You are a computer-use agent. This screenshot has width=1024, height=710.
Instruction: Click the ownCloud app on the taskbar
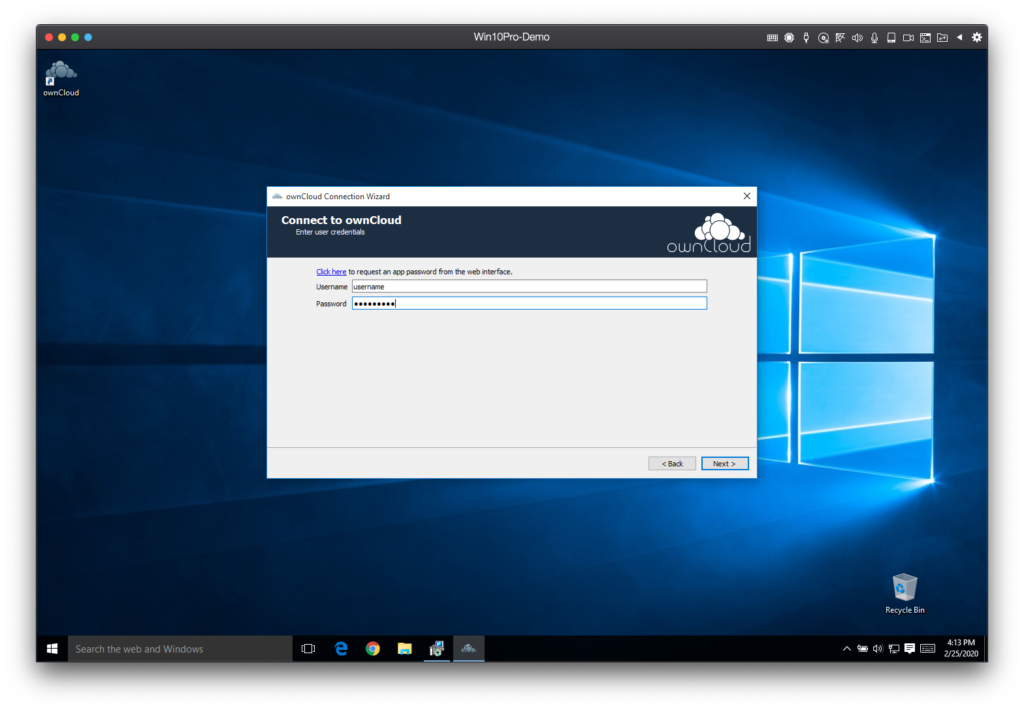(468, 649)
